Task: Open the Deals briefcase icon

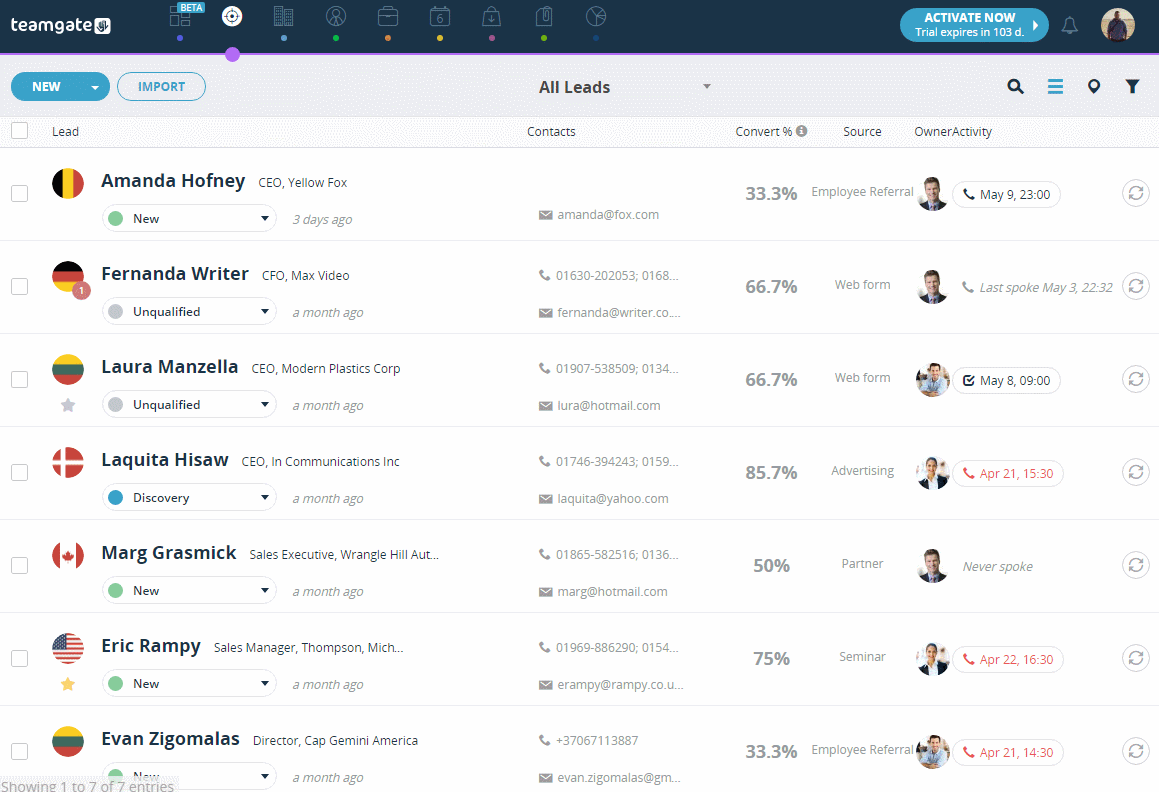Action: (388, 16)
